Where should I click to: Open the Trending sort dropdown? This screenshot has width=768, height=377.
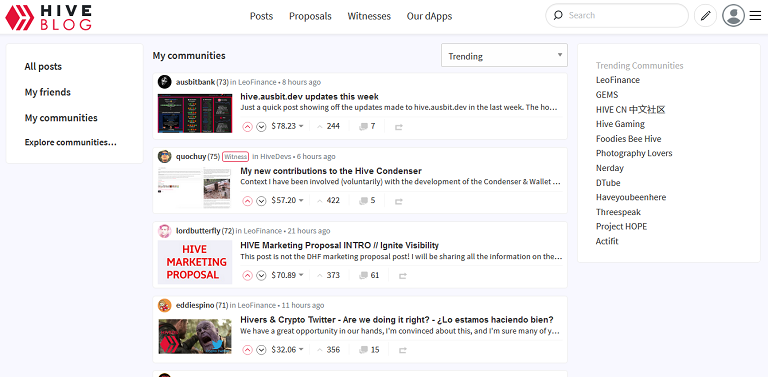point(504,55)
